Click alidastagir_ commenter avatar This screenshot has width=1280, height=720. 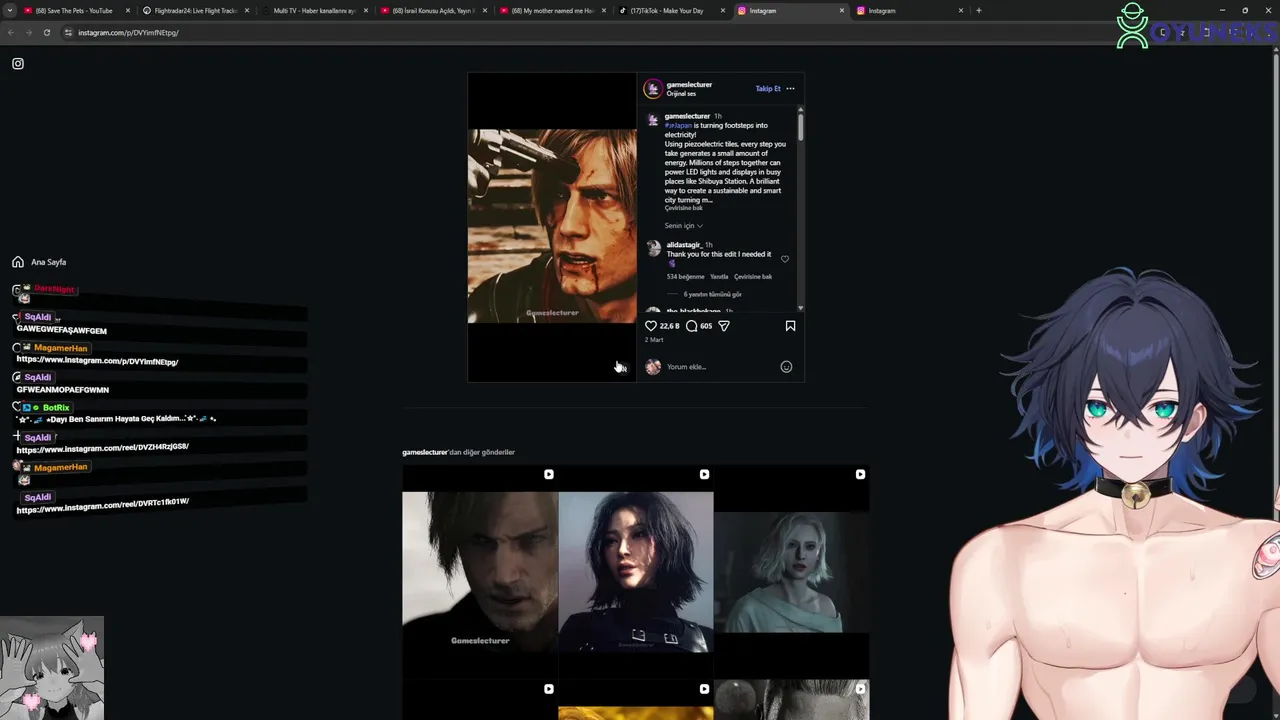[654, 248]
